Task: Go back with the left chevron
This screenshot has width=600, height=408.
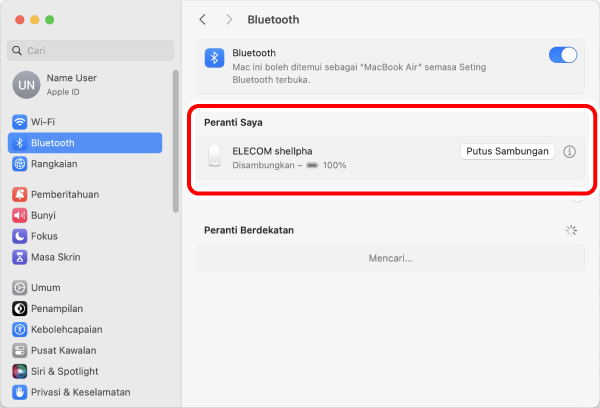Action: (203, 20)
